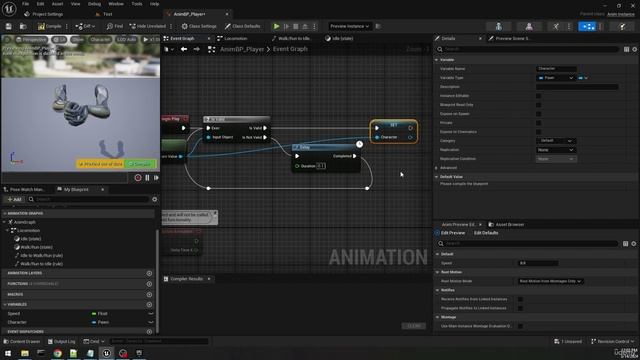Toggle the Private checkbox
The width and height of the screenshot is (640, 360).
tap(538, 123)
